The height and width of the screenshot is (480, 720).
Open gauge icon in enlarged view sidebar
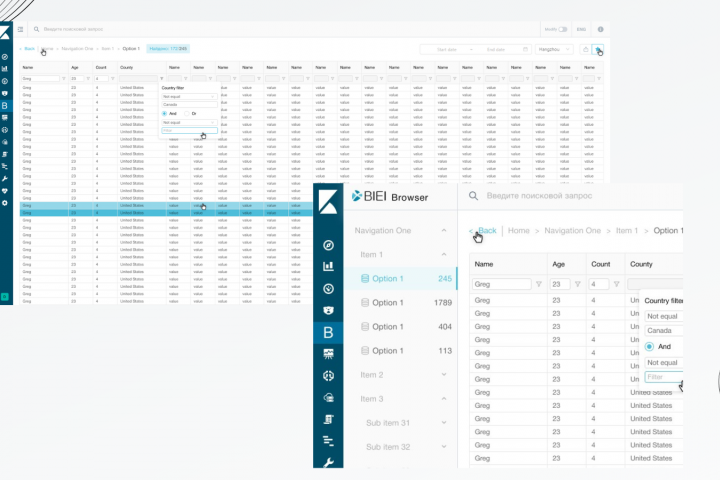click(x=328, y=289)
